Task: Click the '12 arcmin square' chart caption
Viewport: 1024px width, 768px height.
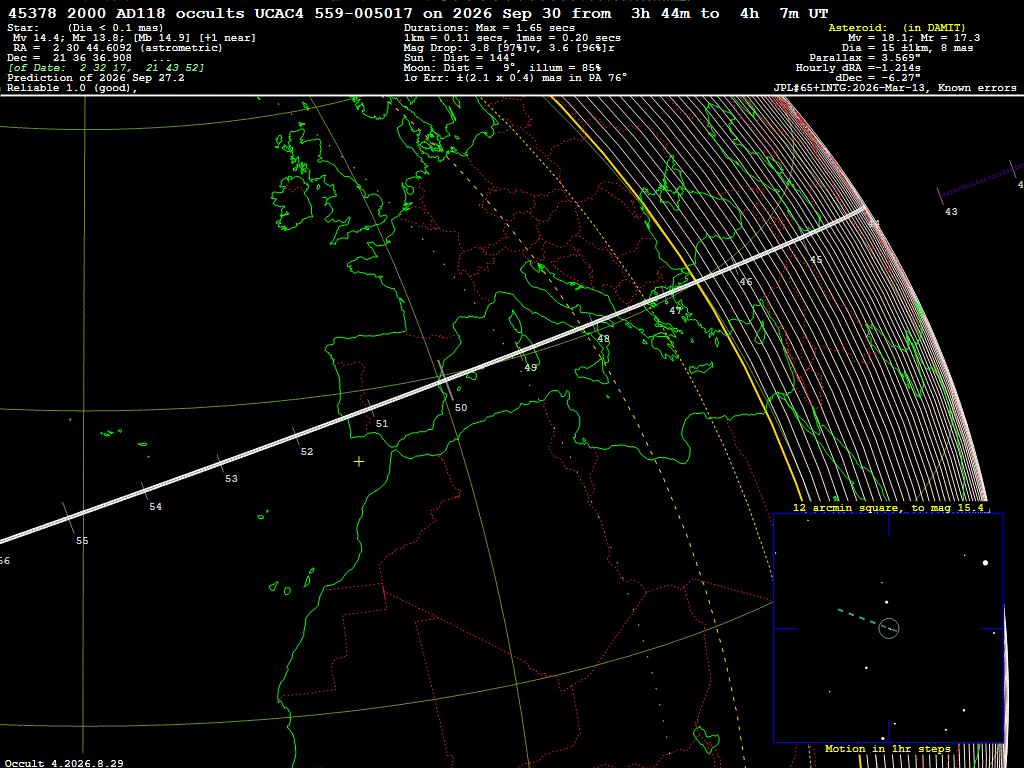Action: click(888, 507)
